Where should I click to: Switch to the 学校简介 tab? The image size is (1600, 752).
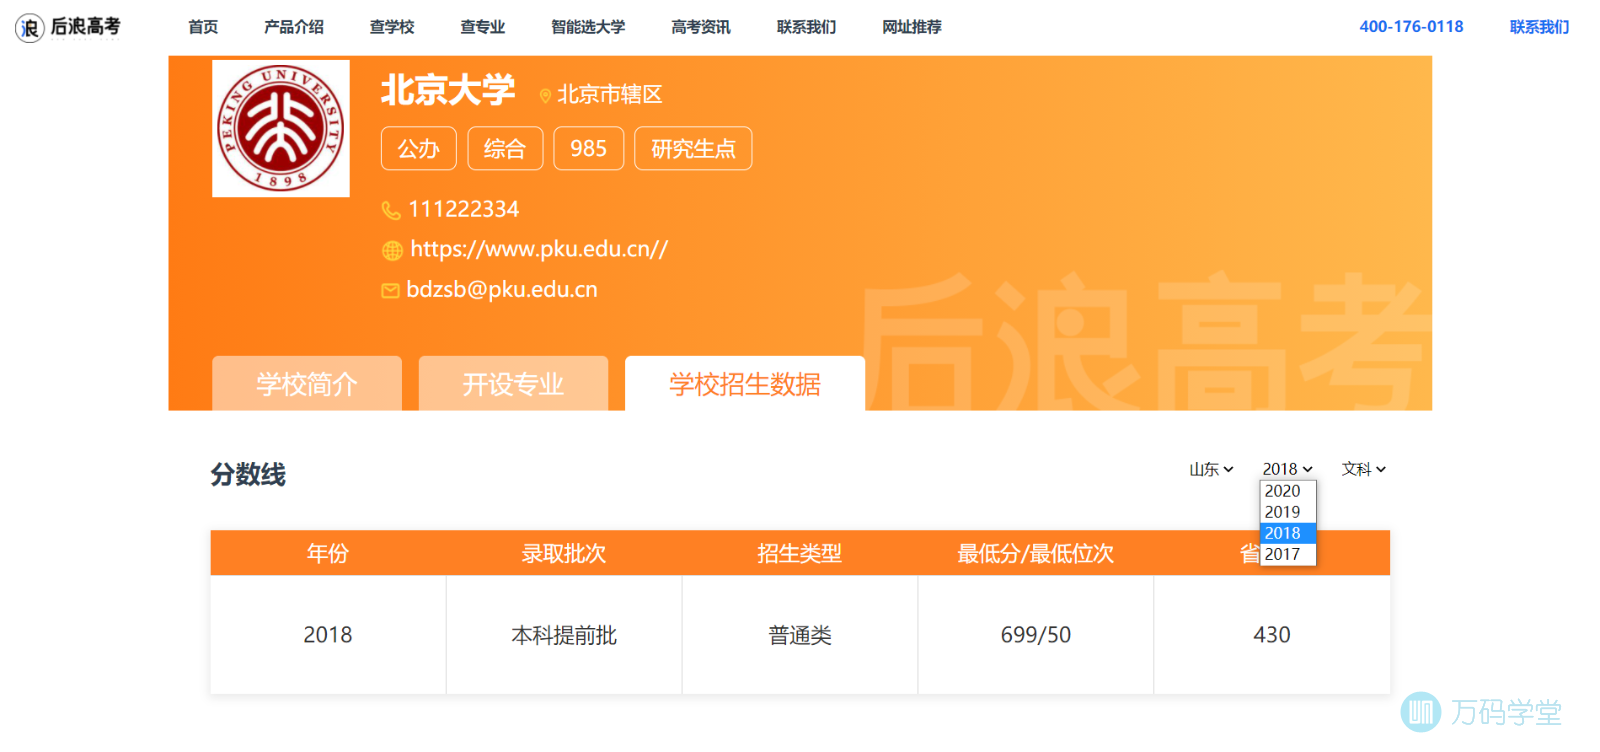[307, 384]
